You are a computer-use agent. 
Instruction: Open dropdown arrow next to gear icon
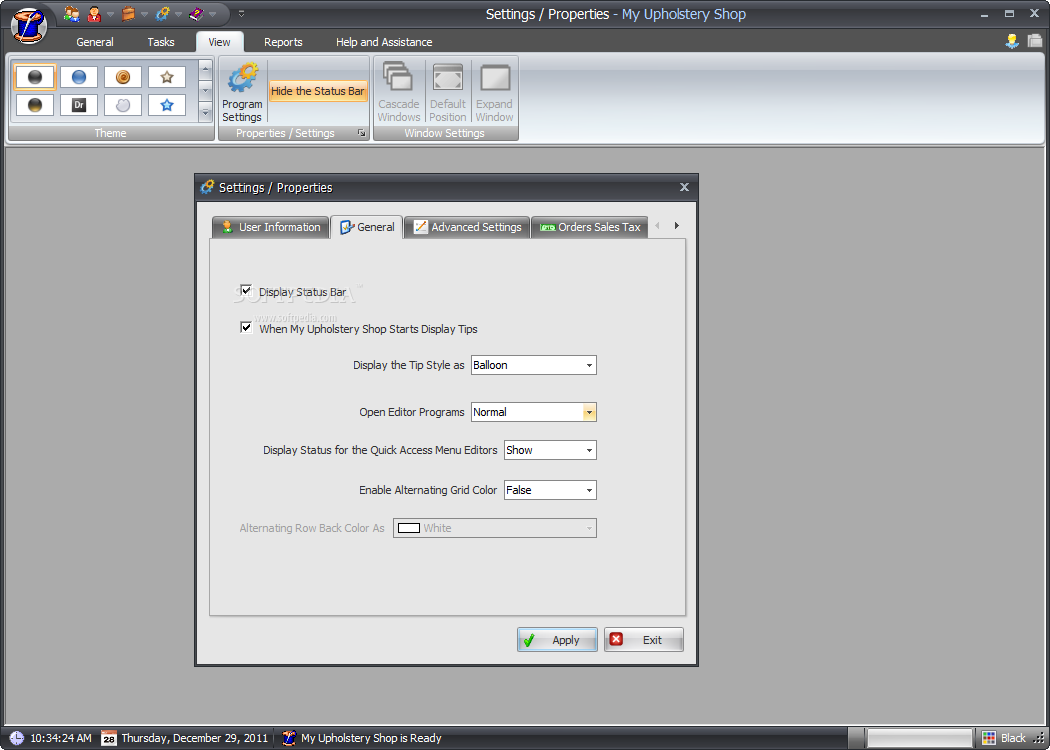(178, 14)
